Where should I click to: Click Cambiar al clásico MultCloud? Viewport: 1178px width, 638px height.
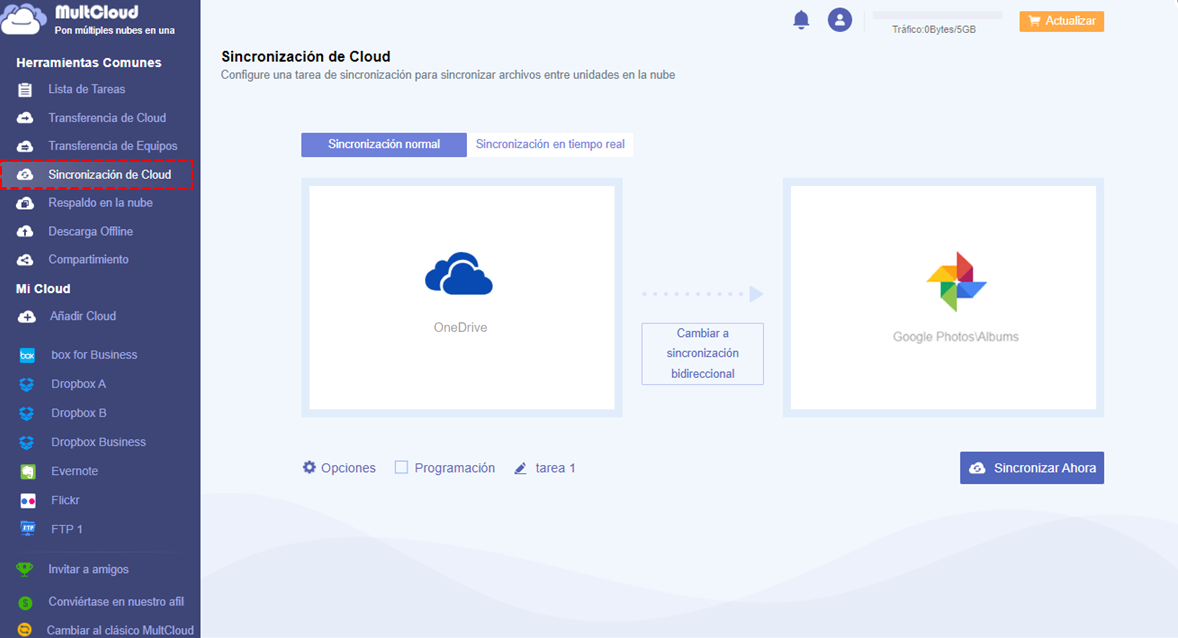coord(120,630)
